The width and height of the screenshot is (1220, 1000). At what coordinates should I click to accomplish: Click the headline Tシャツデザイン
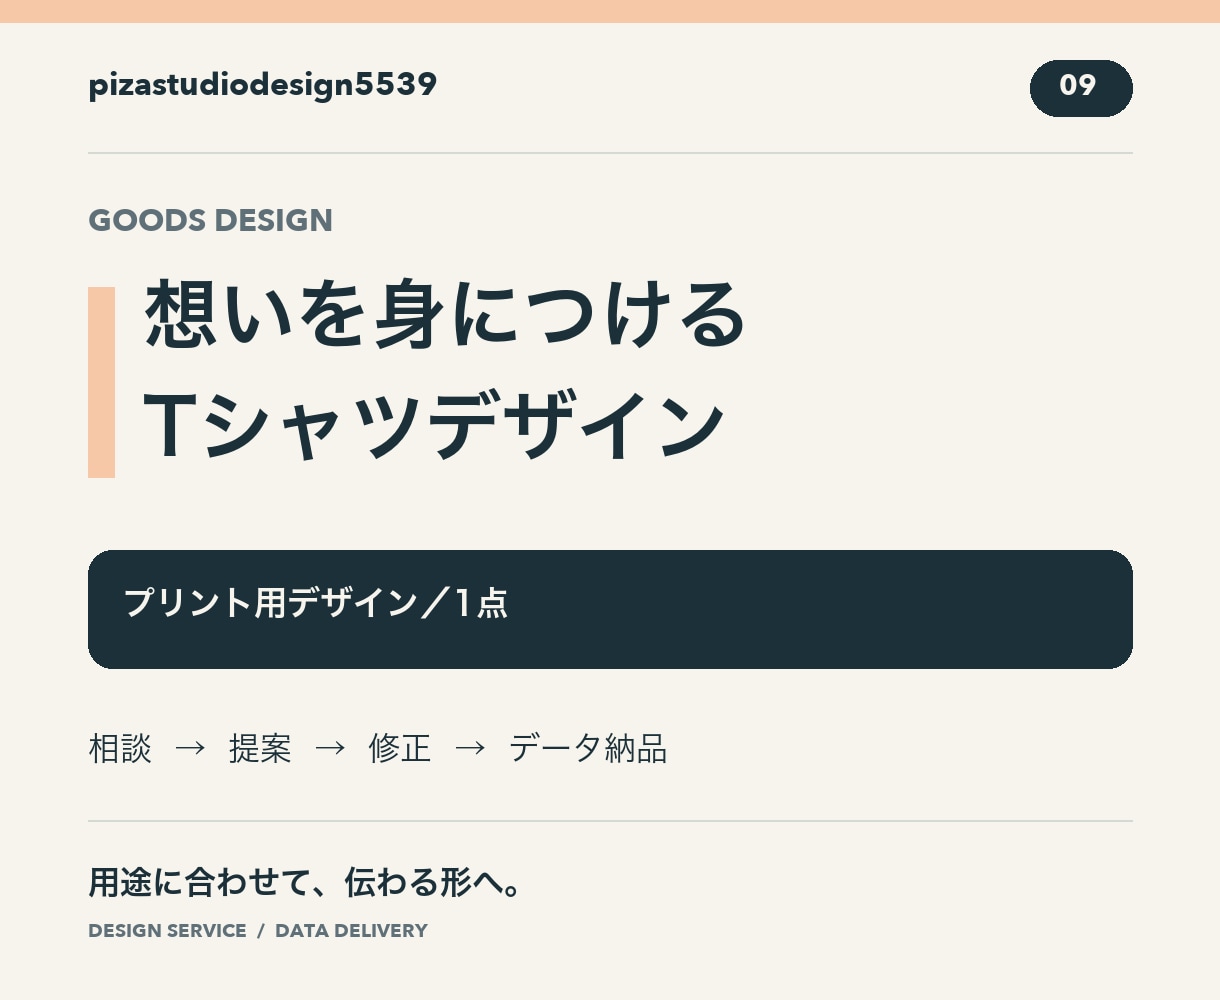[434, 427]
